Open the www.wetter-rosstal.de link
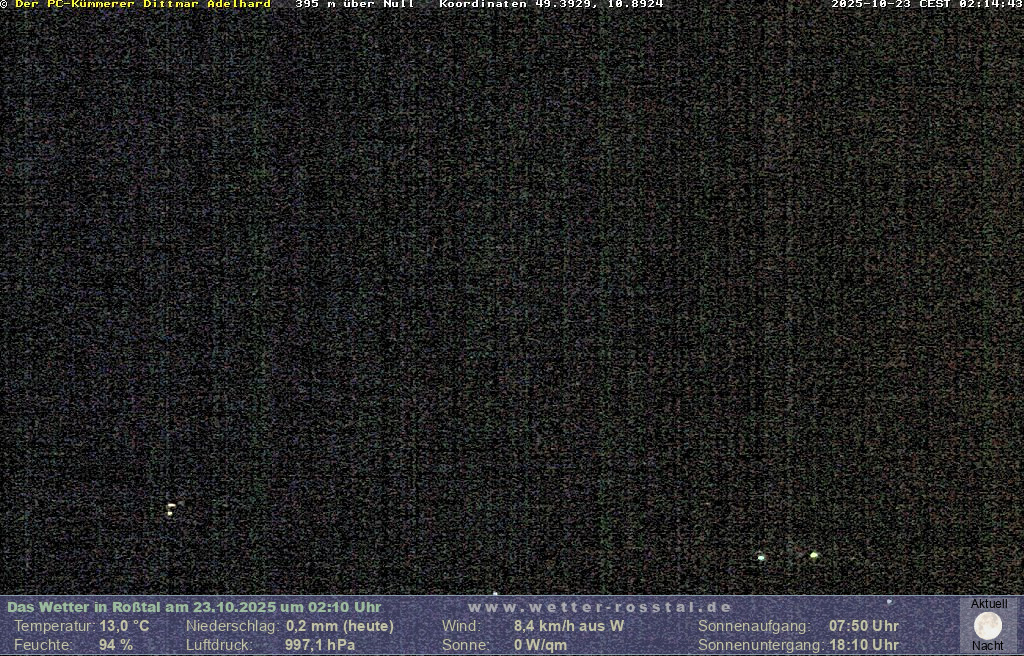Viewport: 1024px width, 656px height. [600, 607]
